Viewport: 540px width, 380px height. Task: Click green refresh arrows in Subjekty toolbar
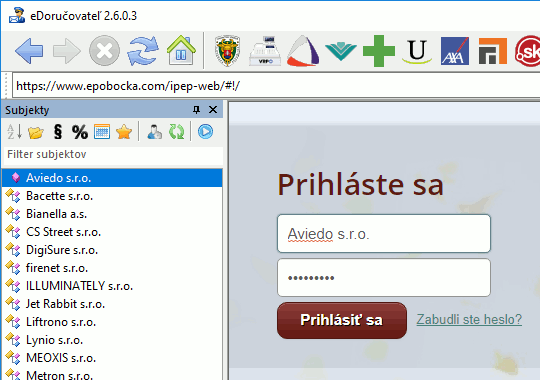tap(176, 132)
